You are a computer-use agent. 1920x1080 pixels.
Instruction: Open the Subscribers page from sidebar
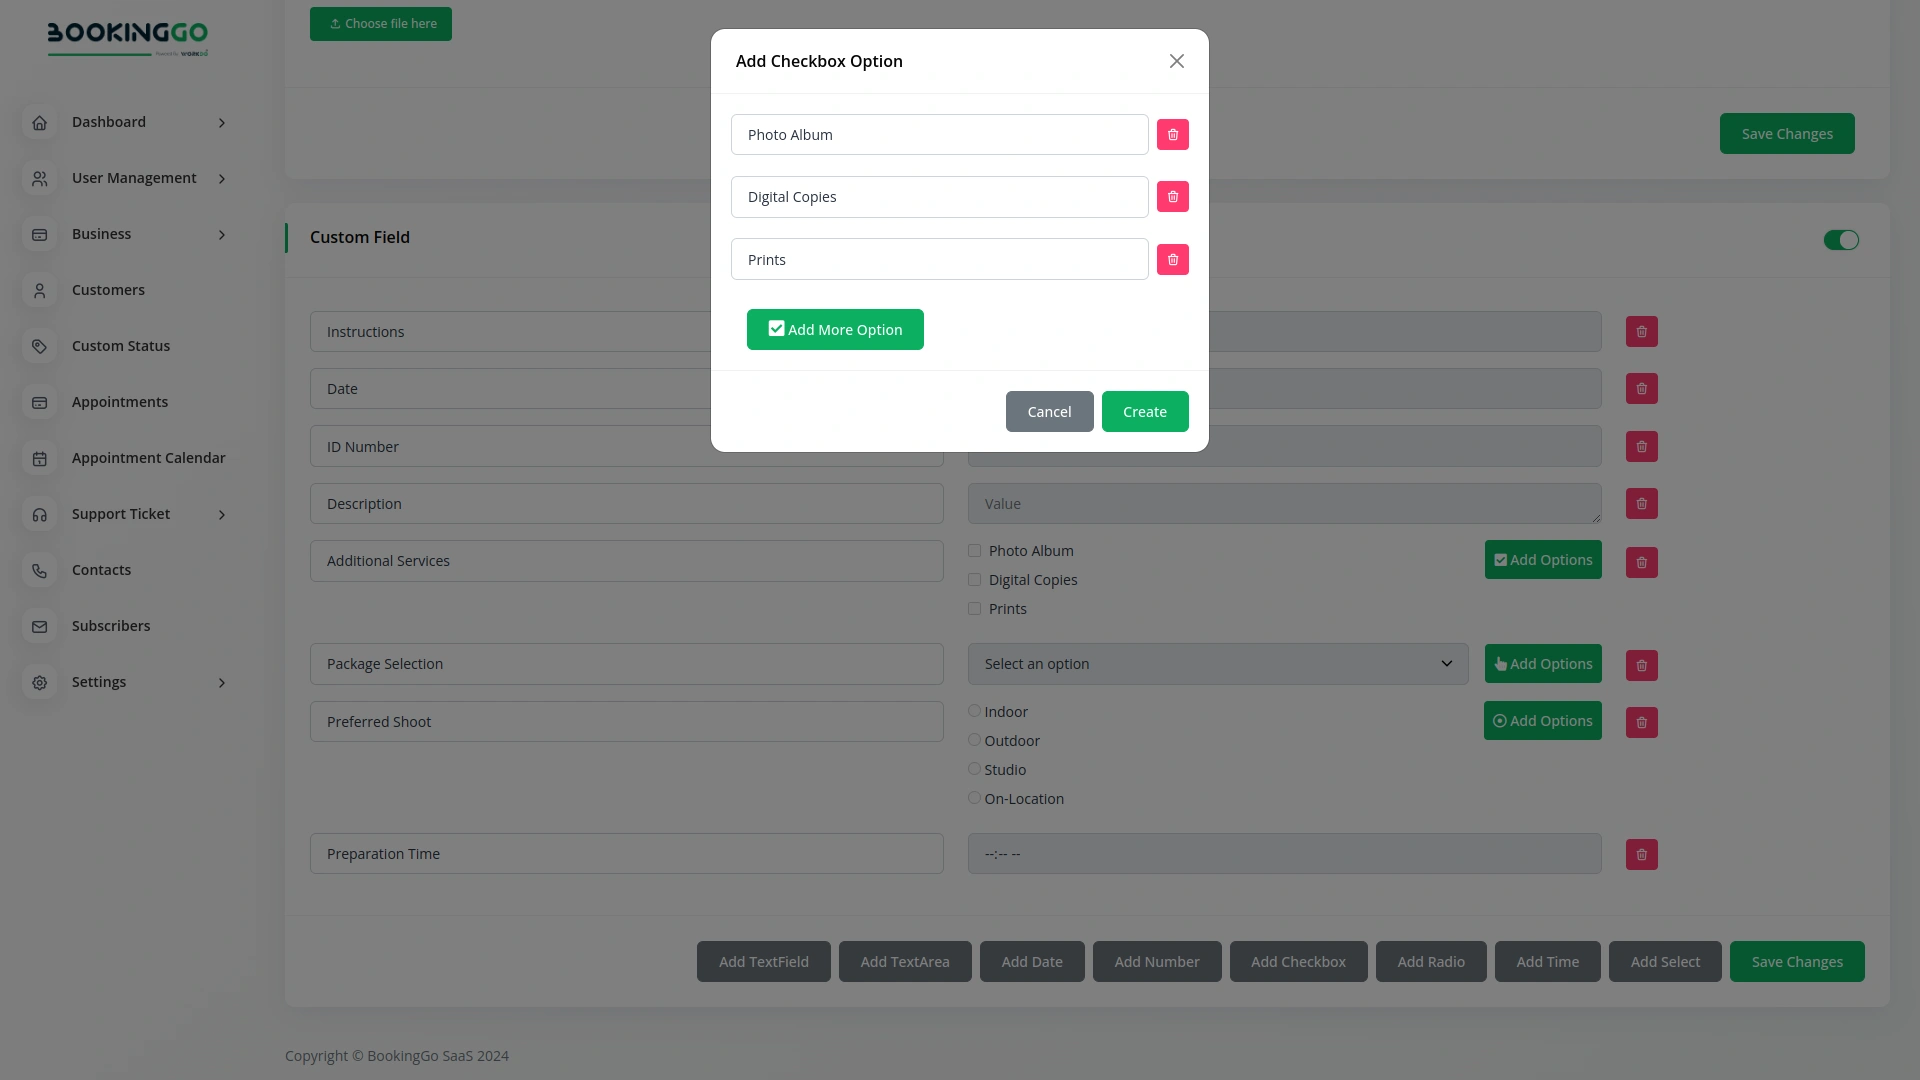[x=111, y=625]
